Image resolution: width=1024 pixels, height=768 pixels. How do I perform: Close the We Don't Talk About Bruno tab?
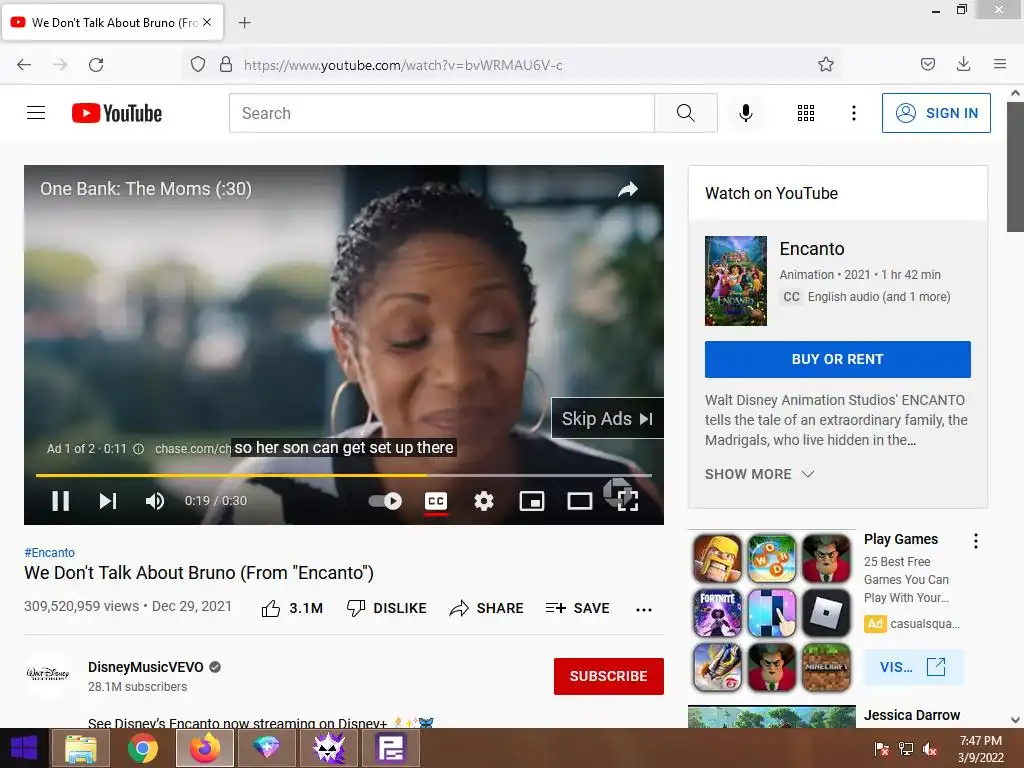[x=207, y=22]
